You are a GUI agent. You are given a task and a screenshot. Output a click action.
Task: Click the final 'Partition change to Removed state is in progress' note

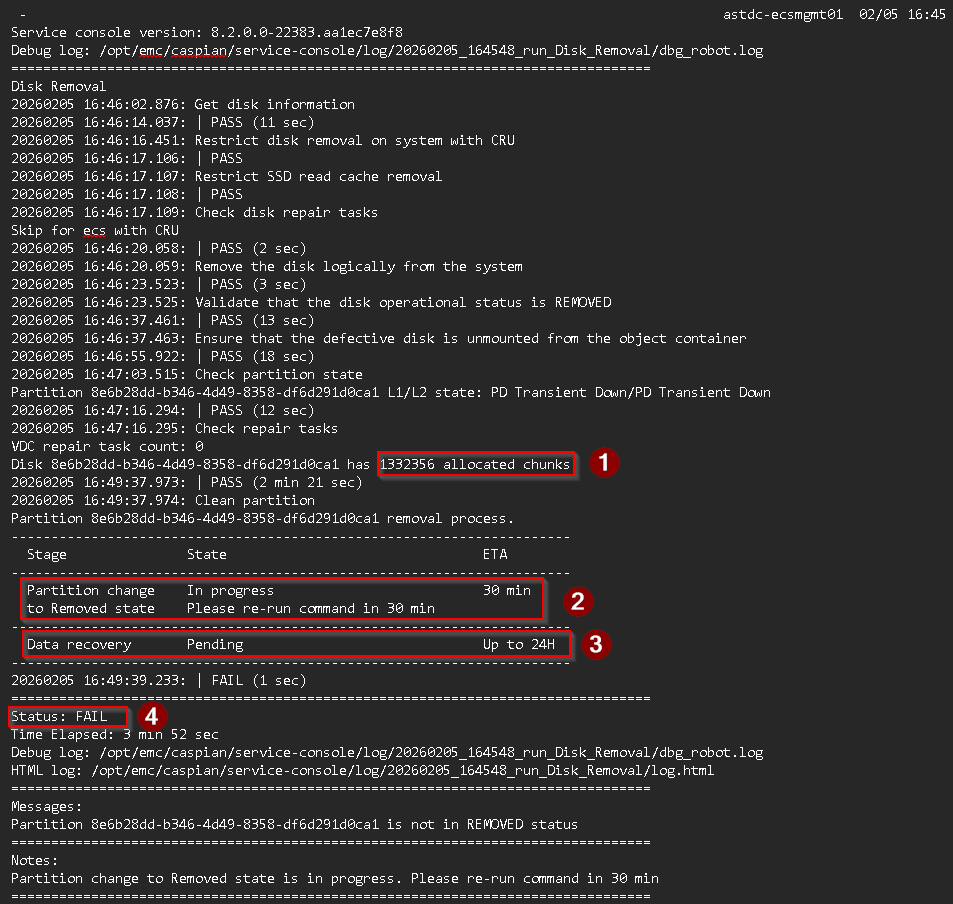pyautogui.click(x=335, y=878)
